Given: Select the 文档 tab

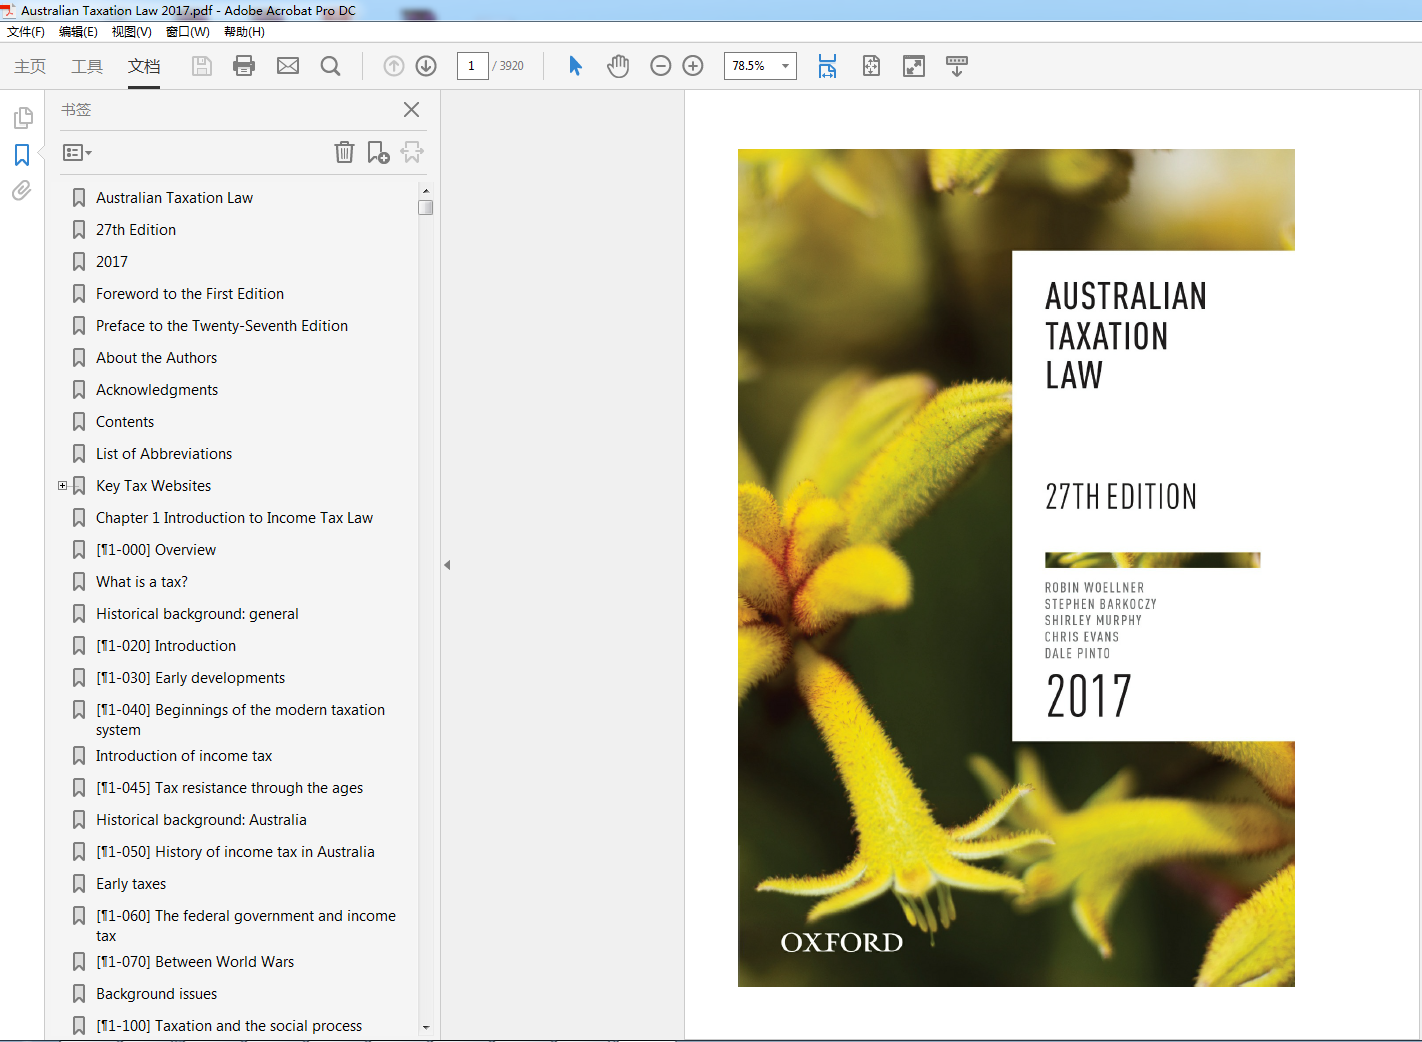Looking at the screenshot, I should pos(144,66).
